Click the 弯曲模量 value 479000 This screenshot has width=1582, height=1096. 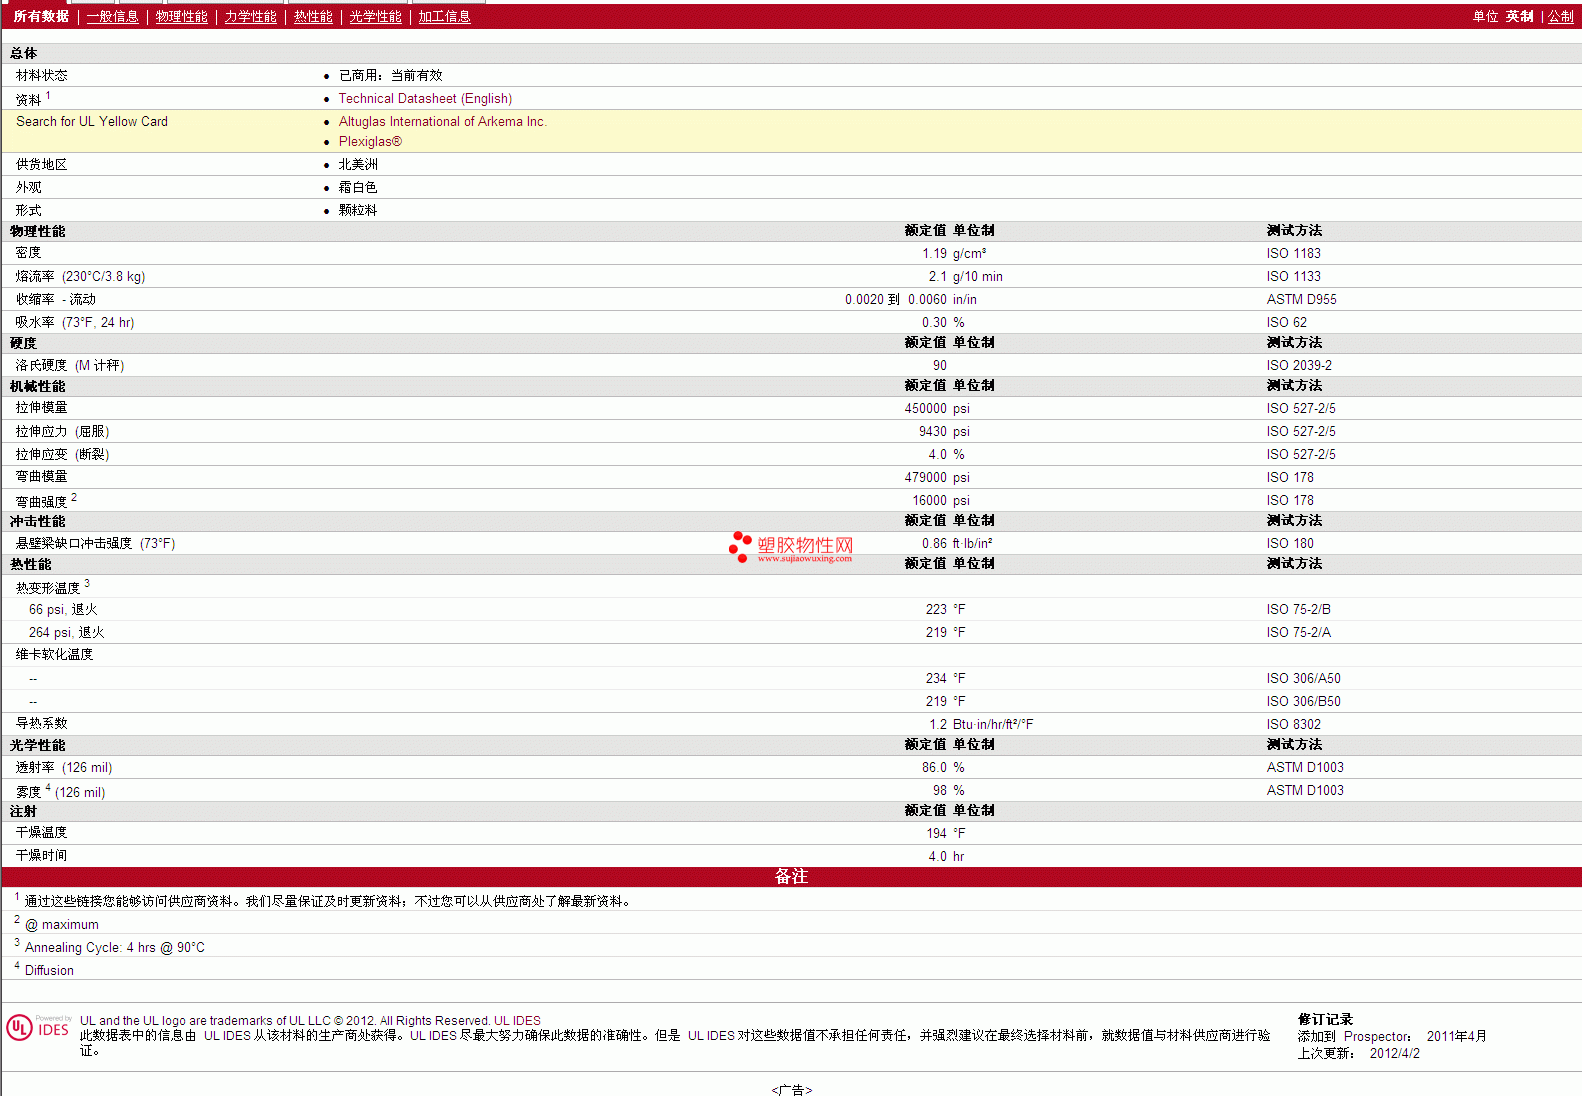click(925, 478)
